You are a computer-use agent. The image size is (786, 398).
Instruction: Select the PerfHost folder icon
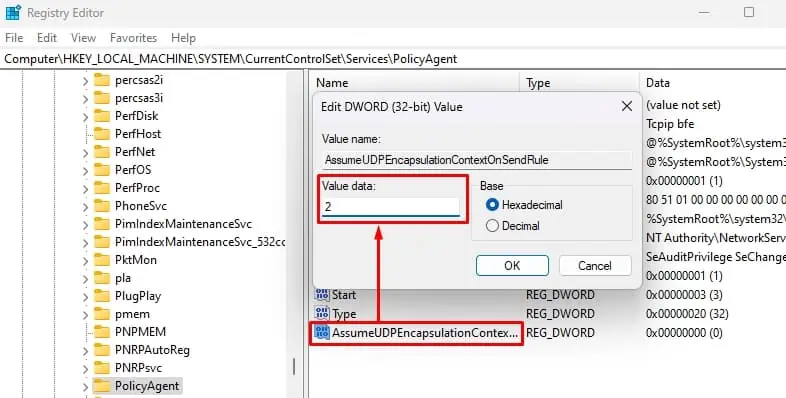tap(102, 134)
